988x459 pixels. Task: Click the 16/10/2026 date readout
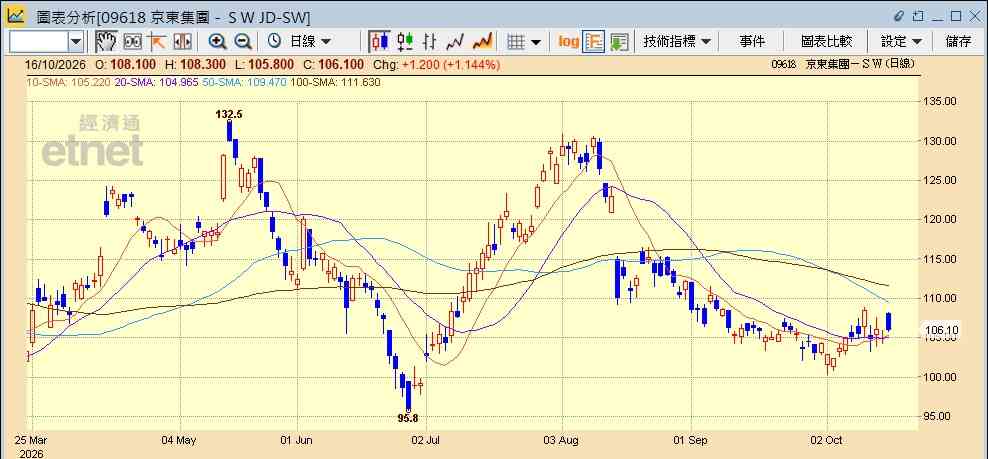click(x=55, y=64)
